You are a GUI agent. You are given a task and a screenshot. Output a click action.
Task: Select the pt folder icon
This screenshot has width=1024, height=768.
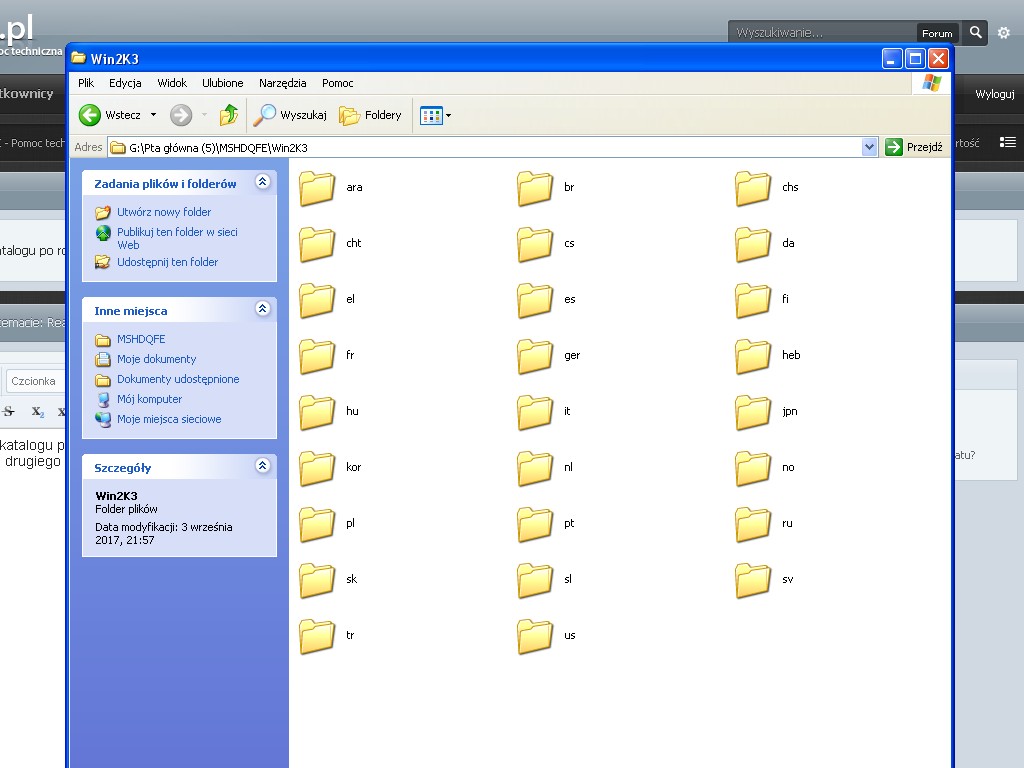[x=535, y=525]
